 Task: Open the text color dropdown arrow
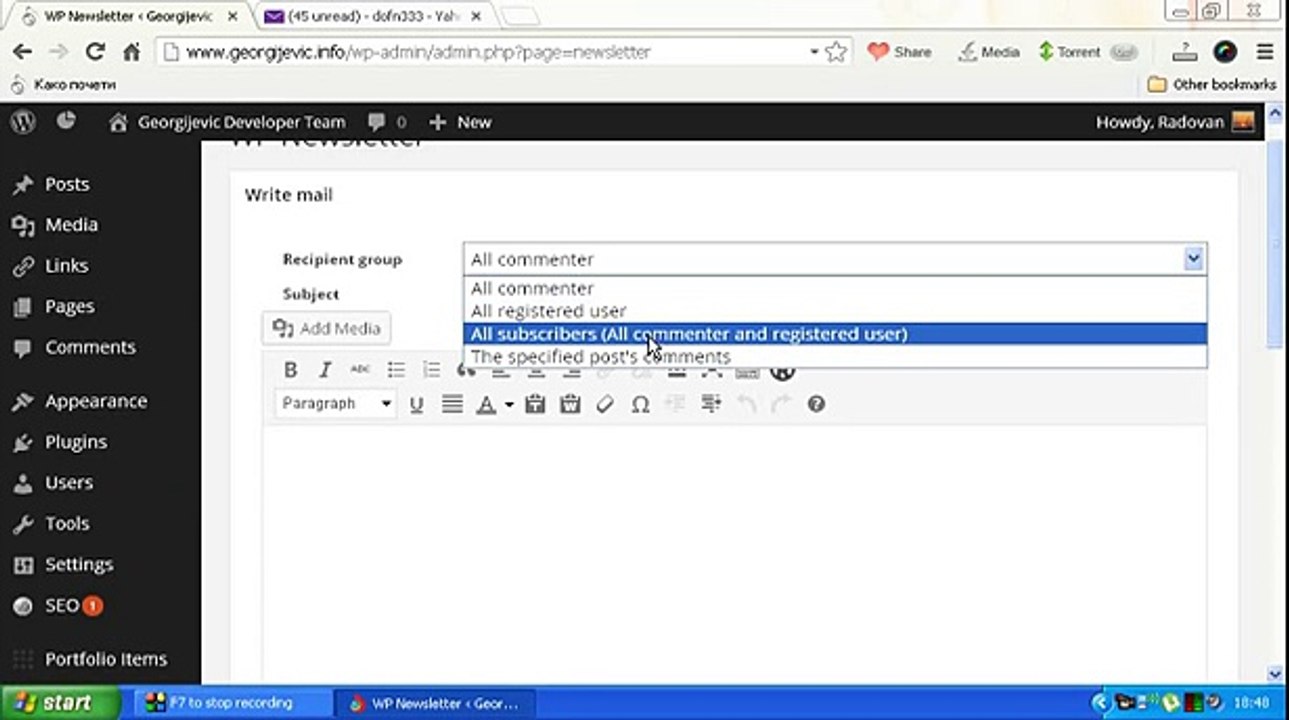(x=509, y=404)
